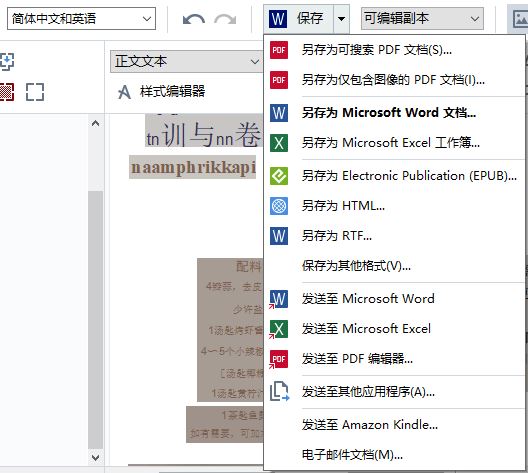Select the dark red picture area tool

point(7,92)
